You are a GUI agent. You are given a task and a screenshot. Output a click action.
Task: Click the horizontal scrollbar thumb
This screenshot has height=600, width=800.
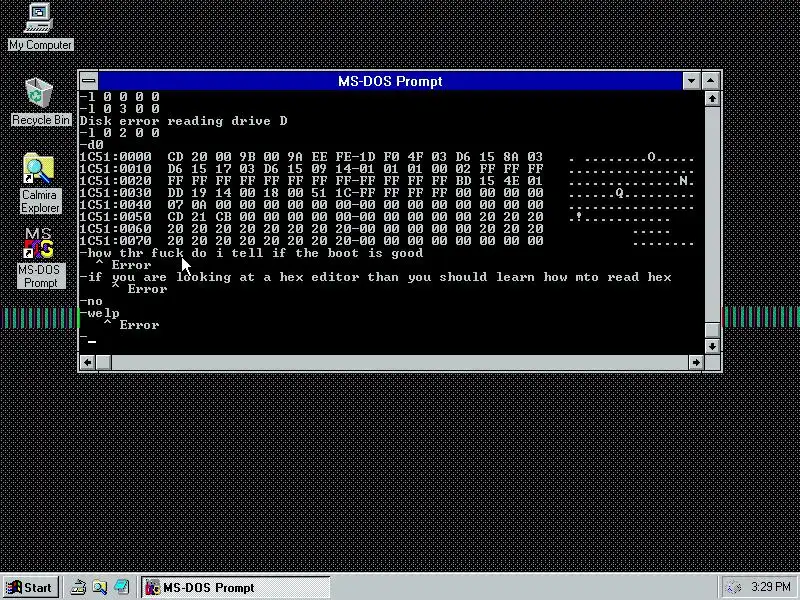[104, 362]
